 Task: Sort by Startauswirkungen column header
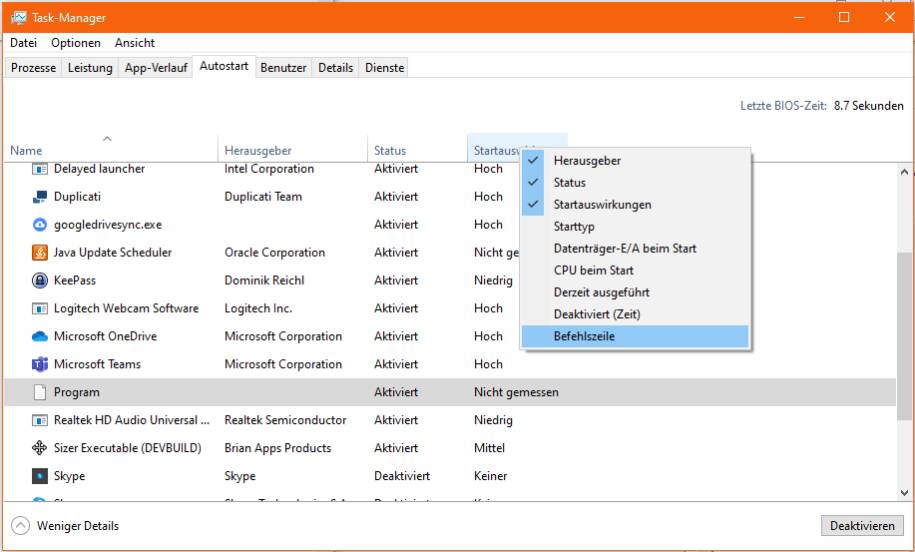click(x=494, y=148)
